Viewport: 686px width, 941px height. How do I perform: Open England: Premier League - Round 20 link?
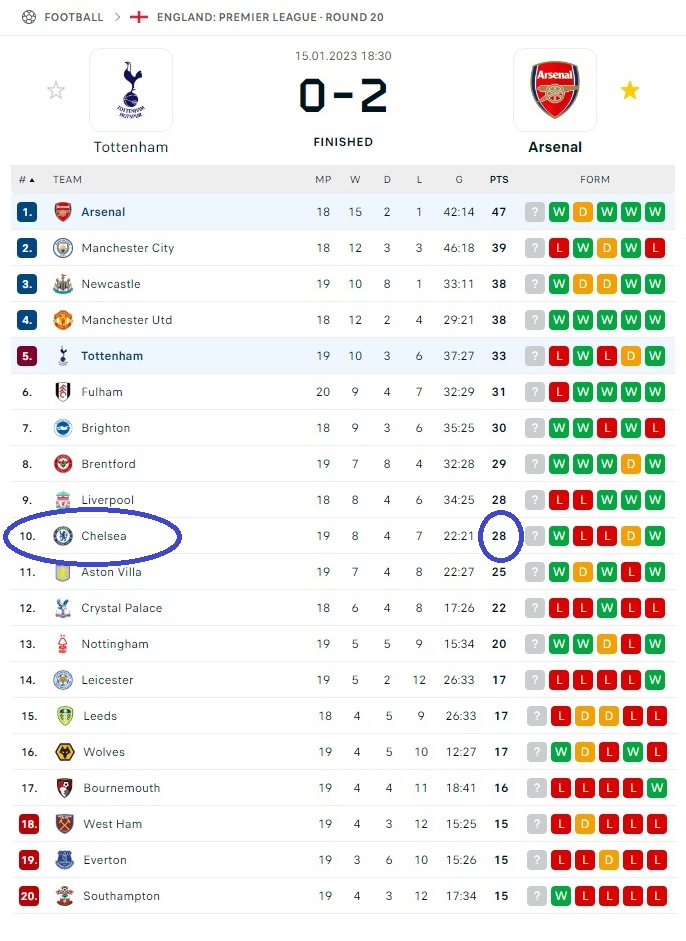(x=270, y=17)
